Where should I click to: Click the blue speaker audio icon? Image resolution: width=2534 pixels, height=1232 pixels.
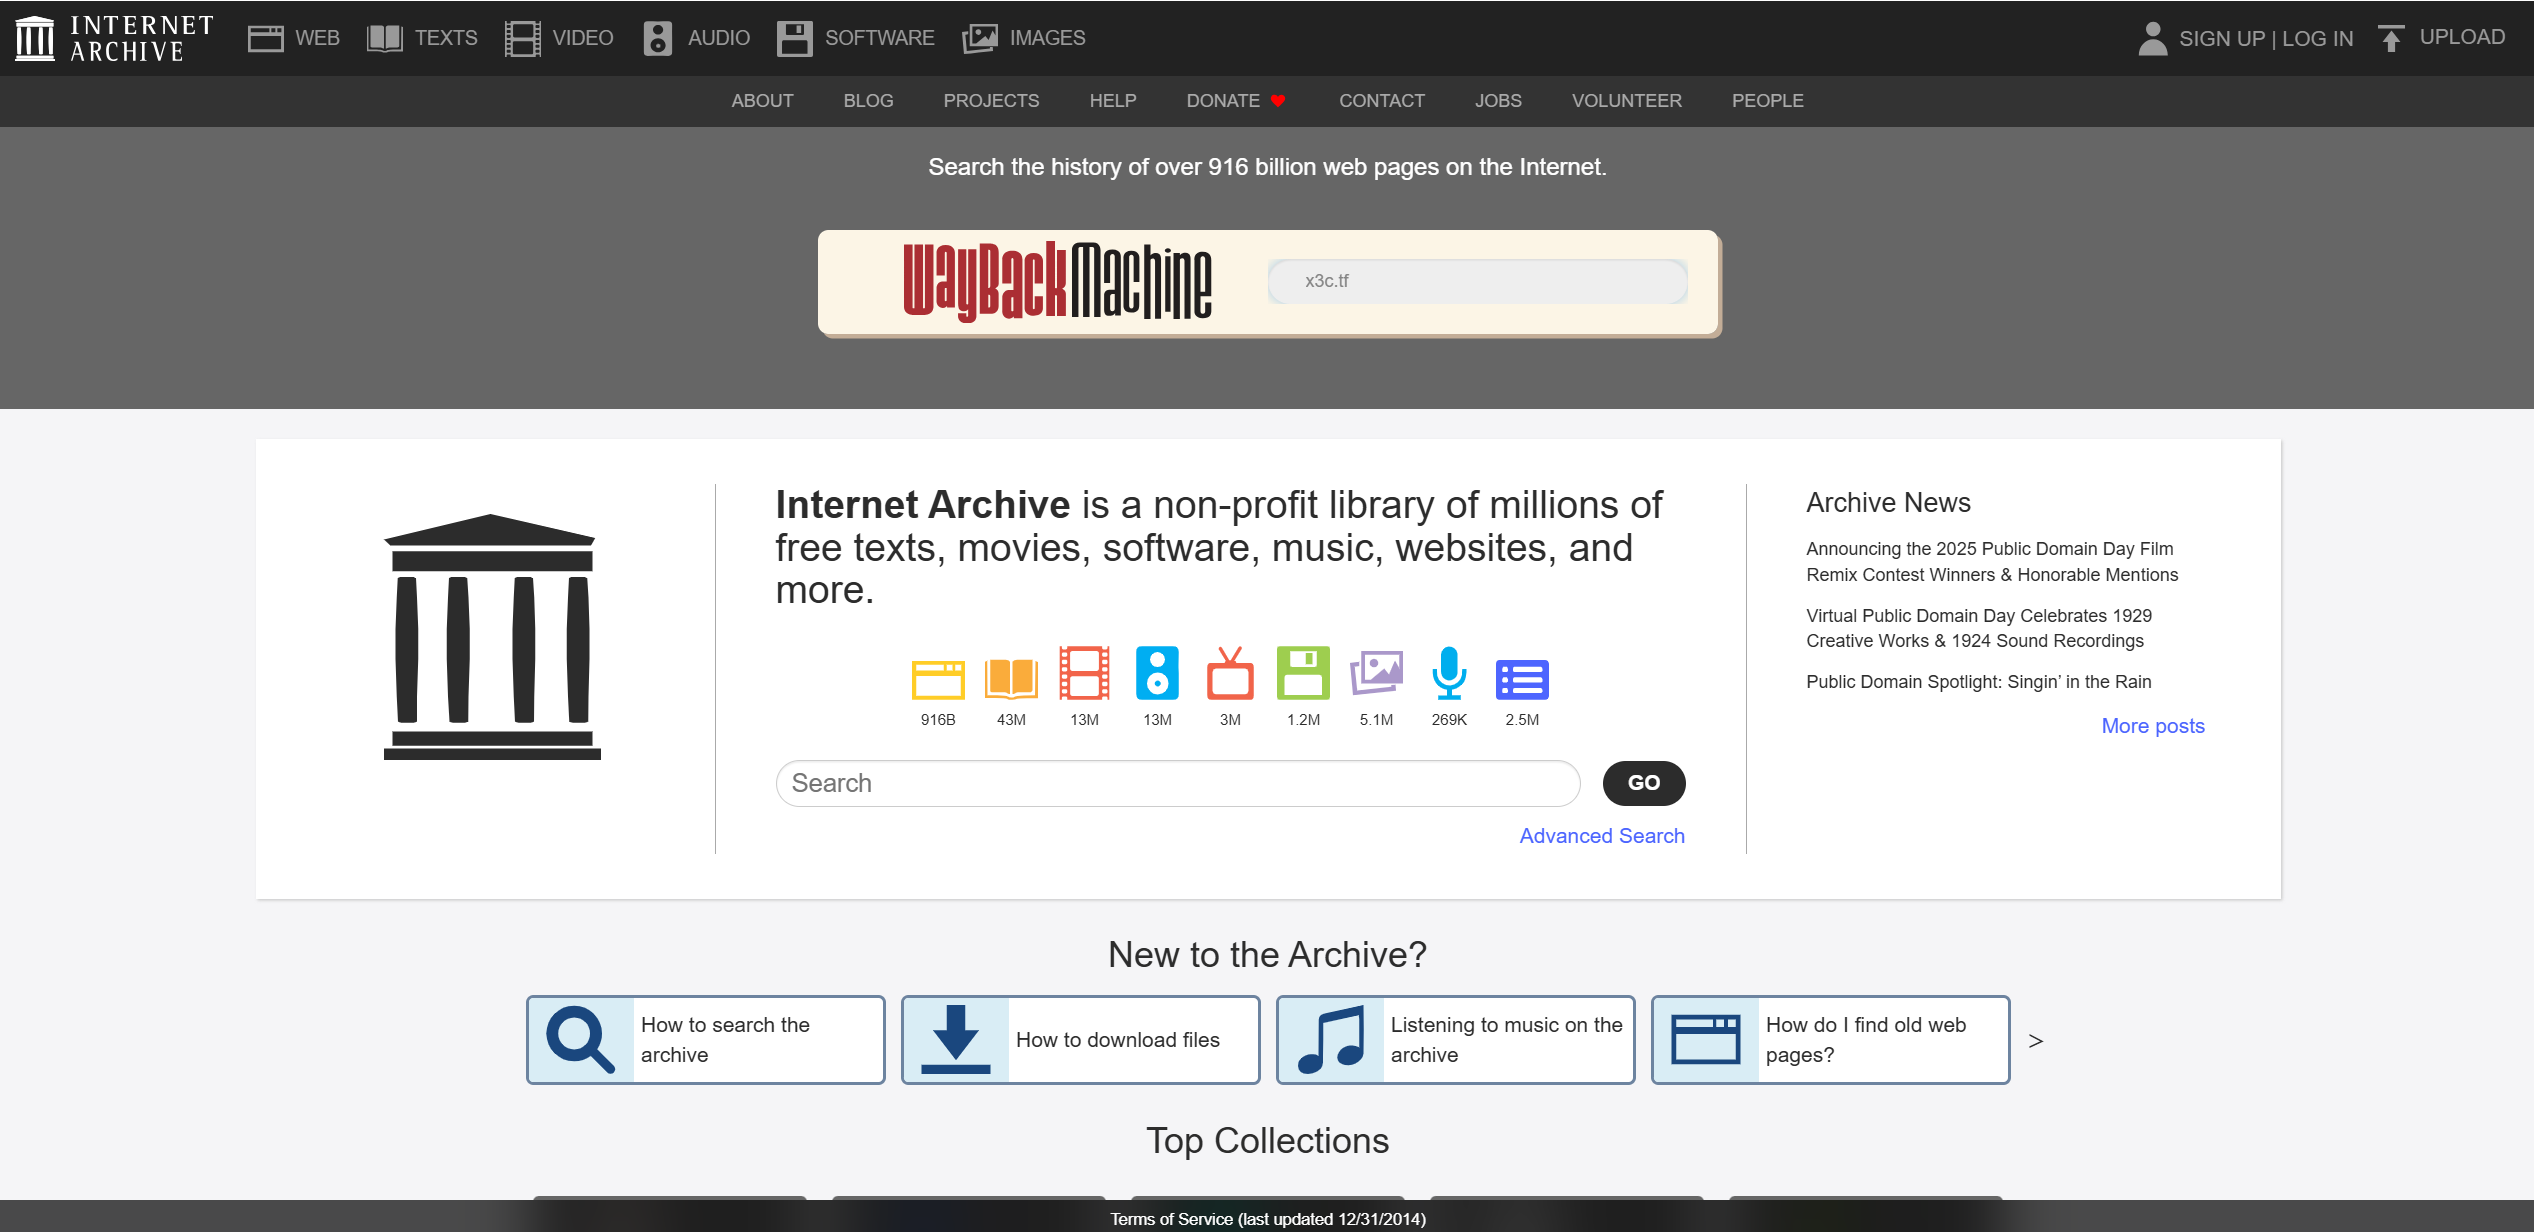pos(1157,673)
